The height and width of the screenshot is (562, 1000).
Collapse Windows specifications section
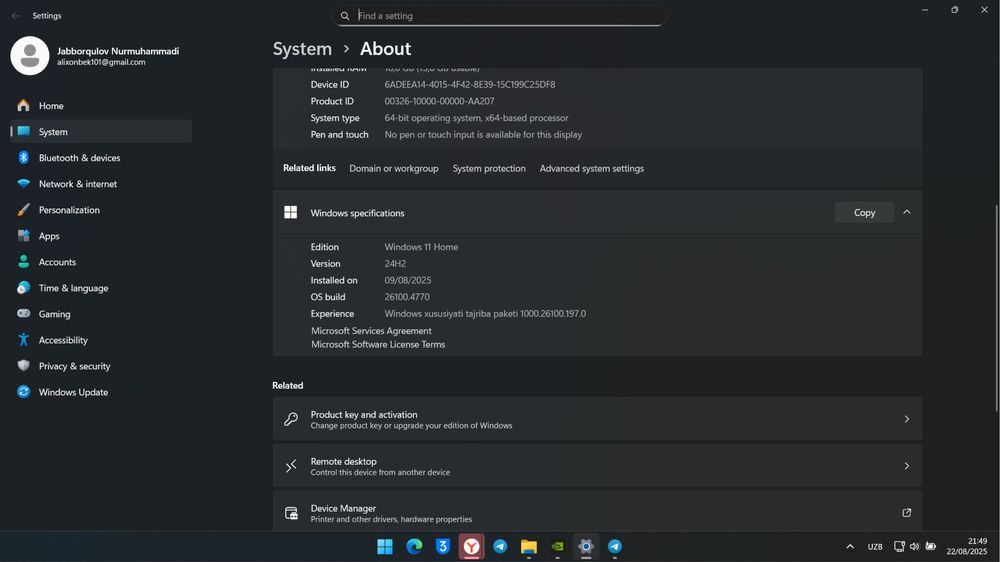pyautogui.click(x=906, y=212)
